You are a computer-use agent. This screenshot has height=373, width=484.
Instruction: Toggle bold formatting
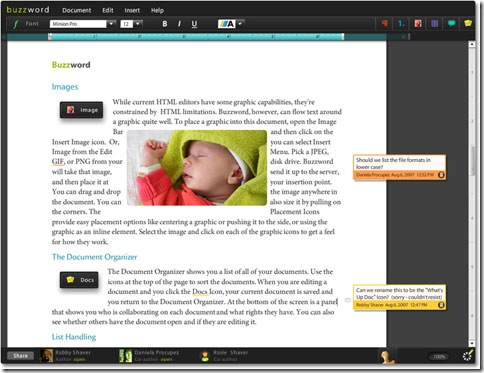(x=165, y=24)
